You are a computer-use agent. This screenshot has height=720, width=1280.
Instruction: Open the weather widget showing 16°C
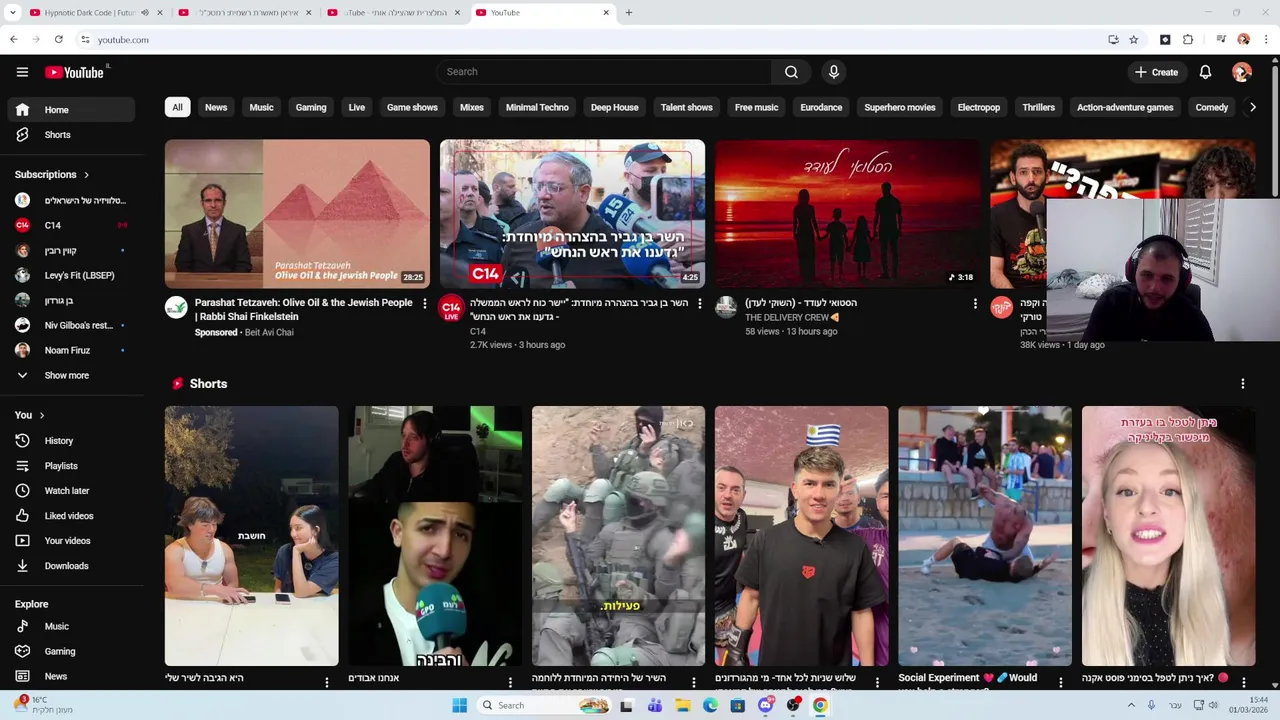[45, 704]
